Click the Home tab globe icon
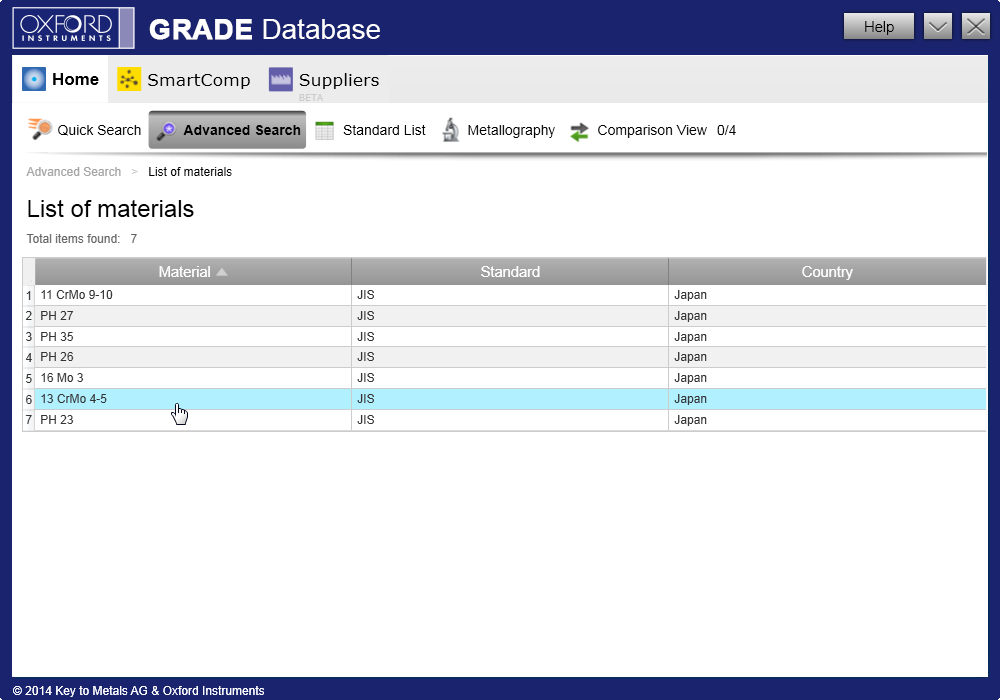This screenshot has height=700, width=1000. [x=34, y=79]
